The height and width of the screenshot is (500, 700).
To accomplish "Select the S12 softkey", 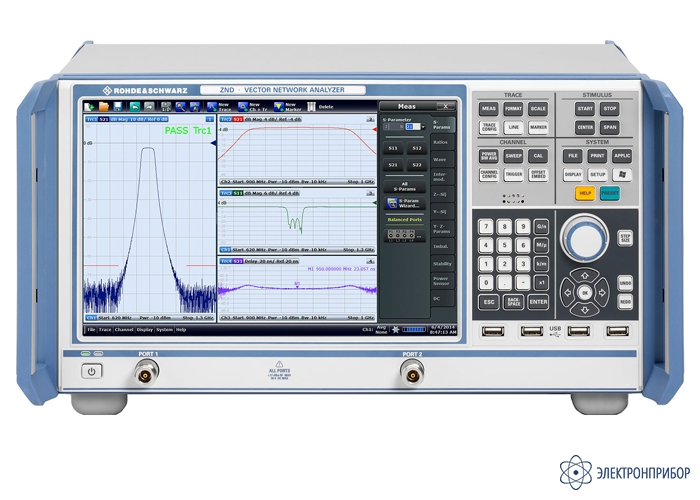I will pyautogui.click(x=417, y=148).
